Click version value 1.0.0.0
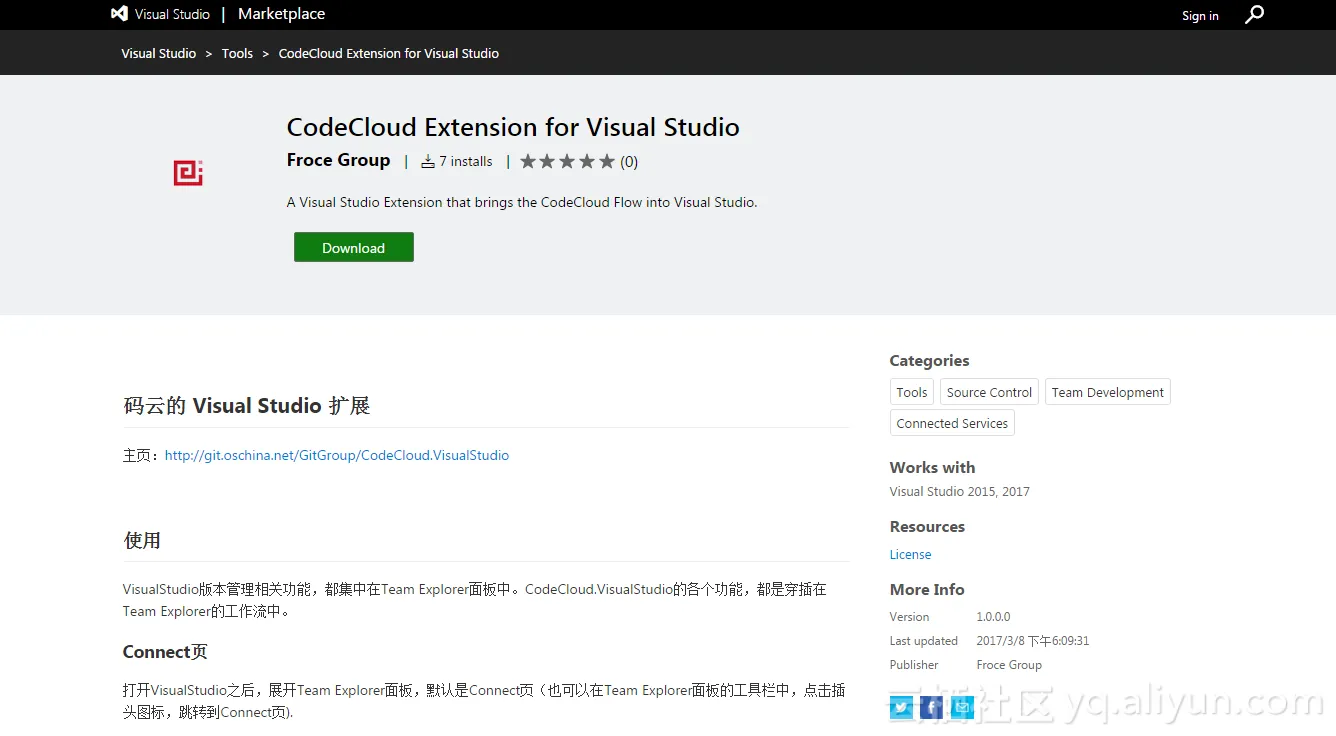This screenshot has height=736, width=1336. (993, 617)
